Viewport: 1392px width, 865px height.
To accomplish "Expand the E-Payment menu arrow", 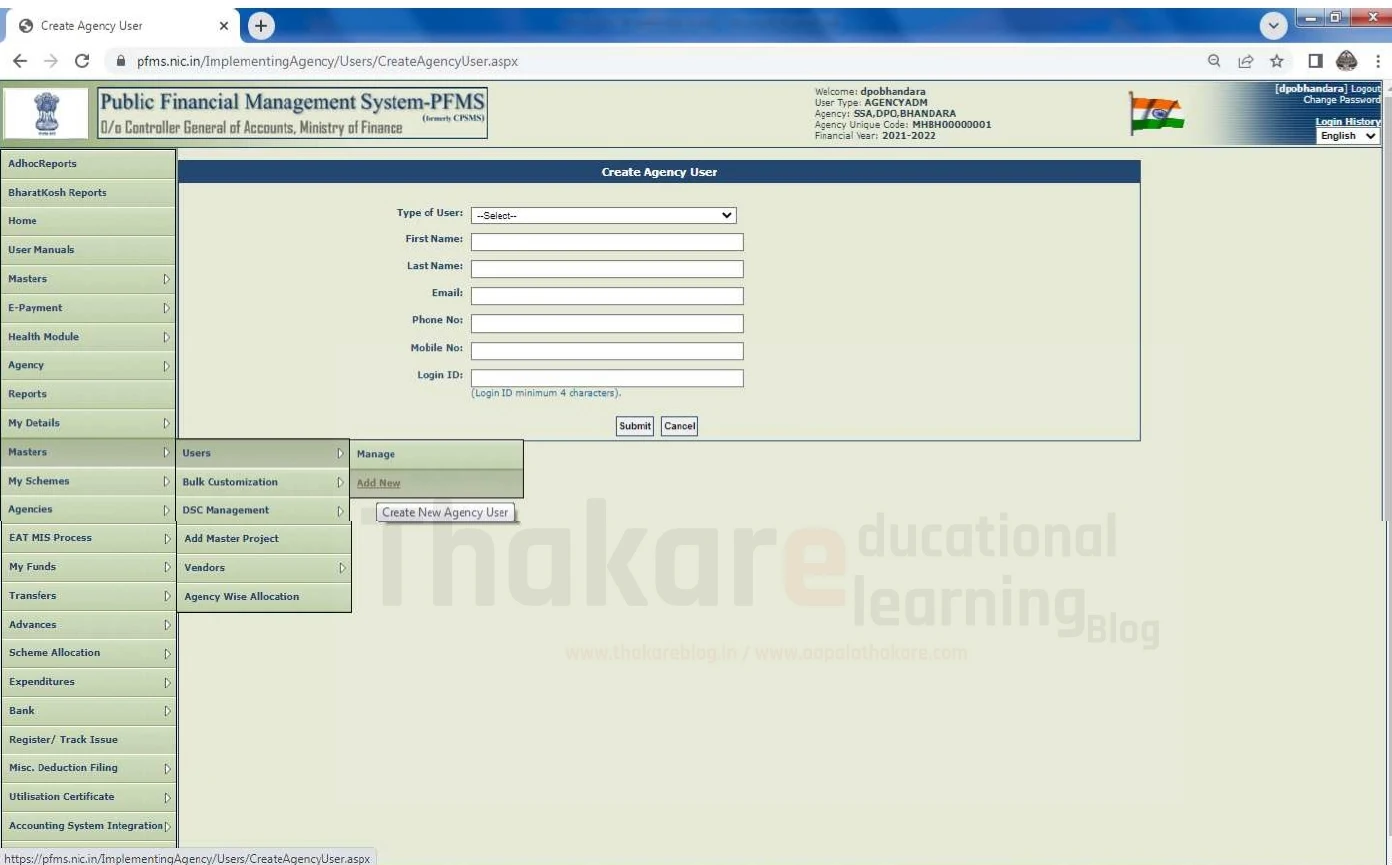I will (x=167, y=307).
